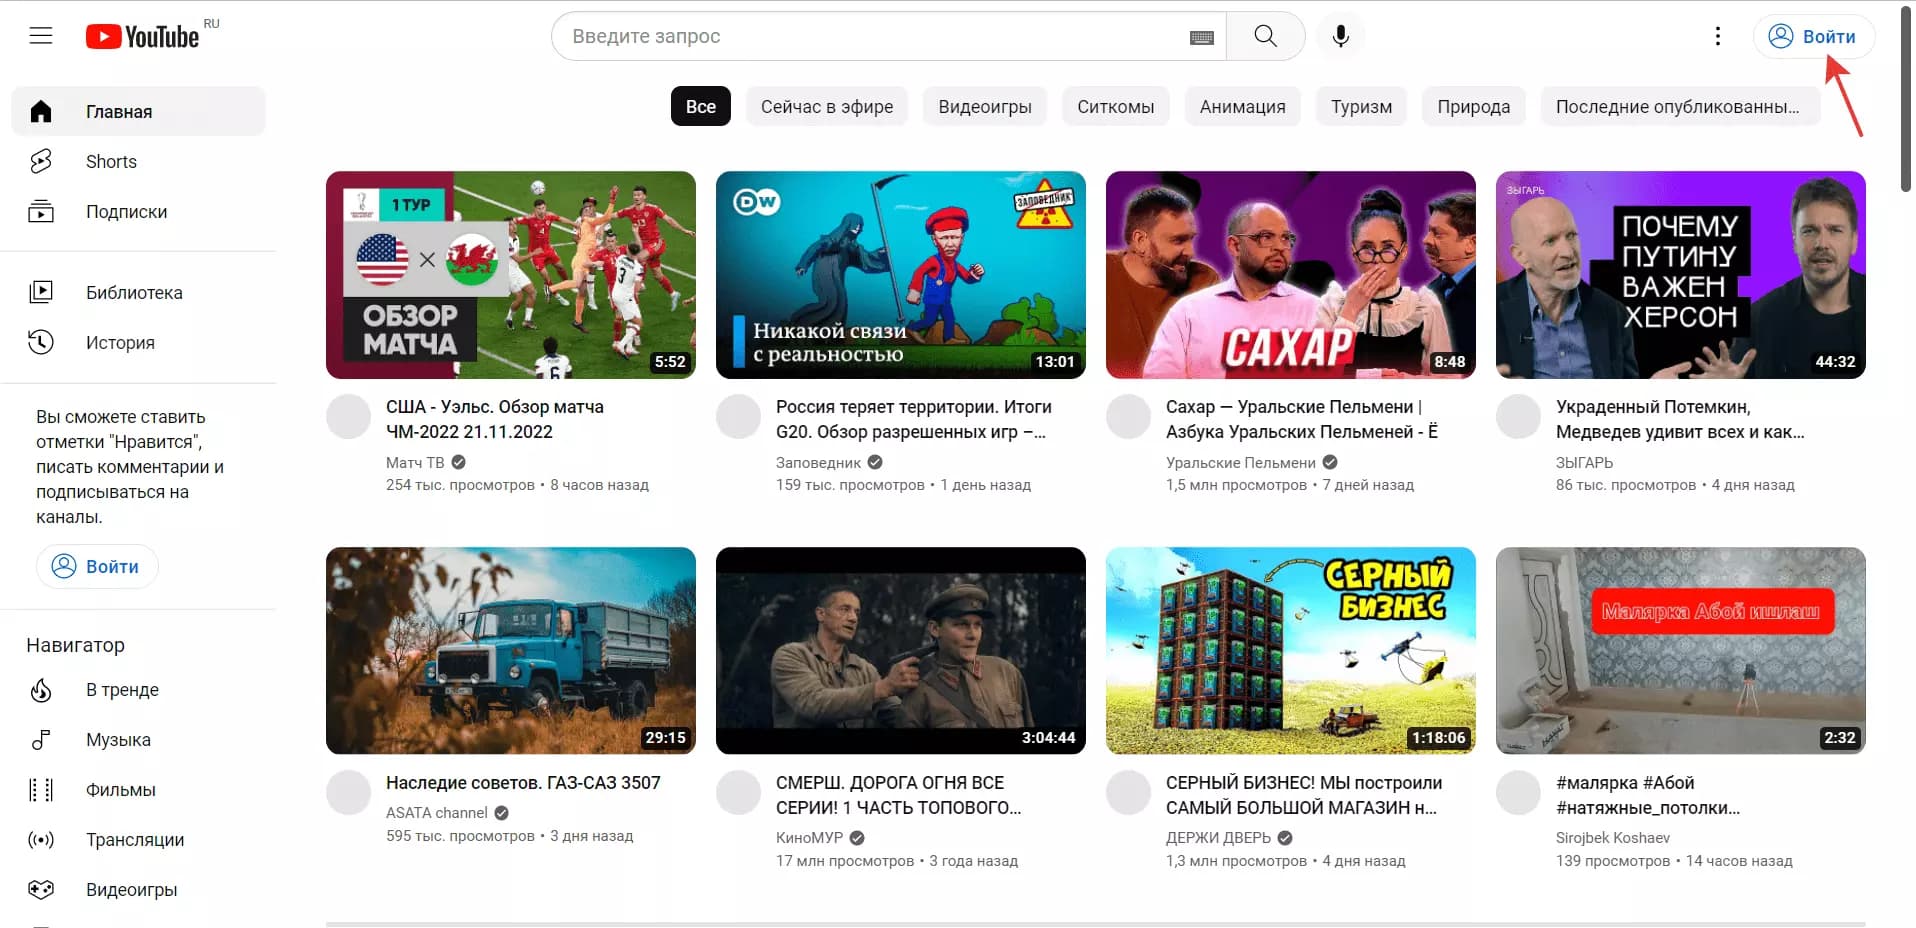The image size is (1916, 928).
Task: Play the САХАР video thumbnail
Action: pyautogui.click(x=1291, y=274)
